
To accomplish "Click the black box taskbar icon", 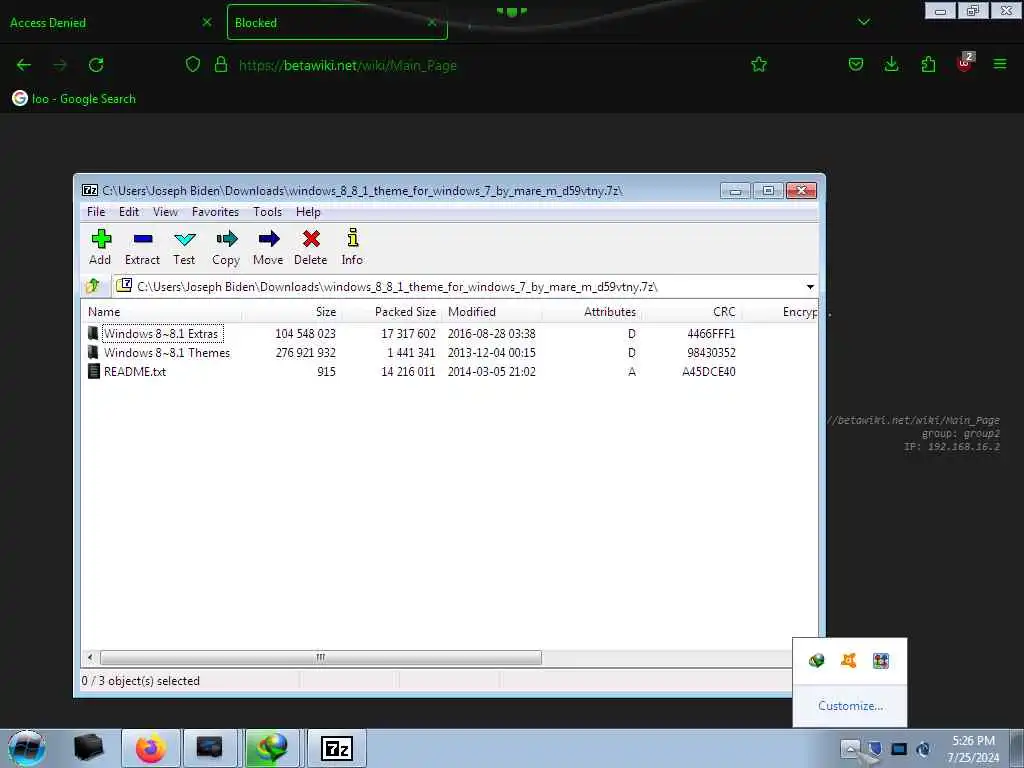I will 89,748.
